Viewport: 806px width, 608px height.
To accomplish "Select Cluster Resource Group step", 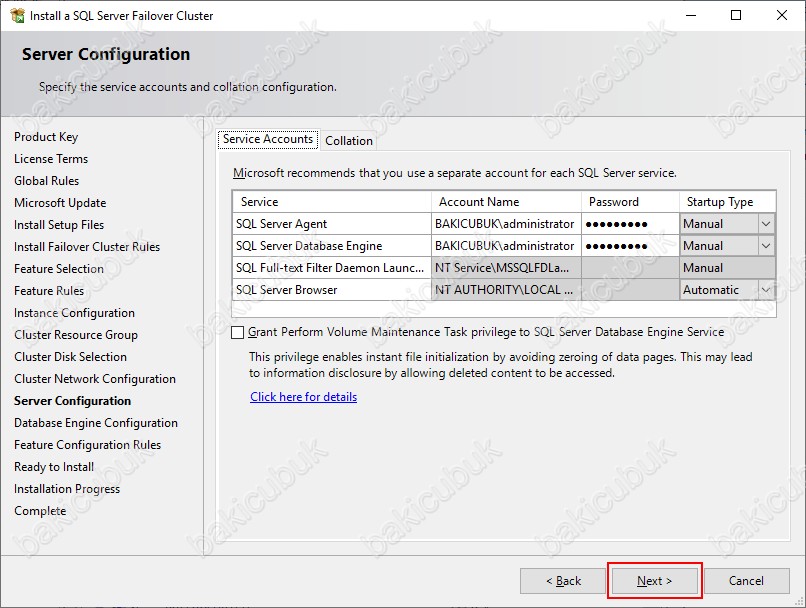I will click(x=76, y=335).
